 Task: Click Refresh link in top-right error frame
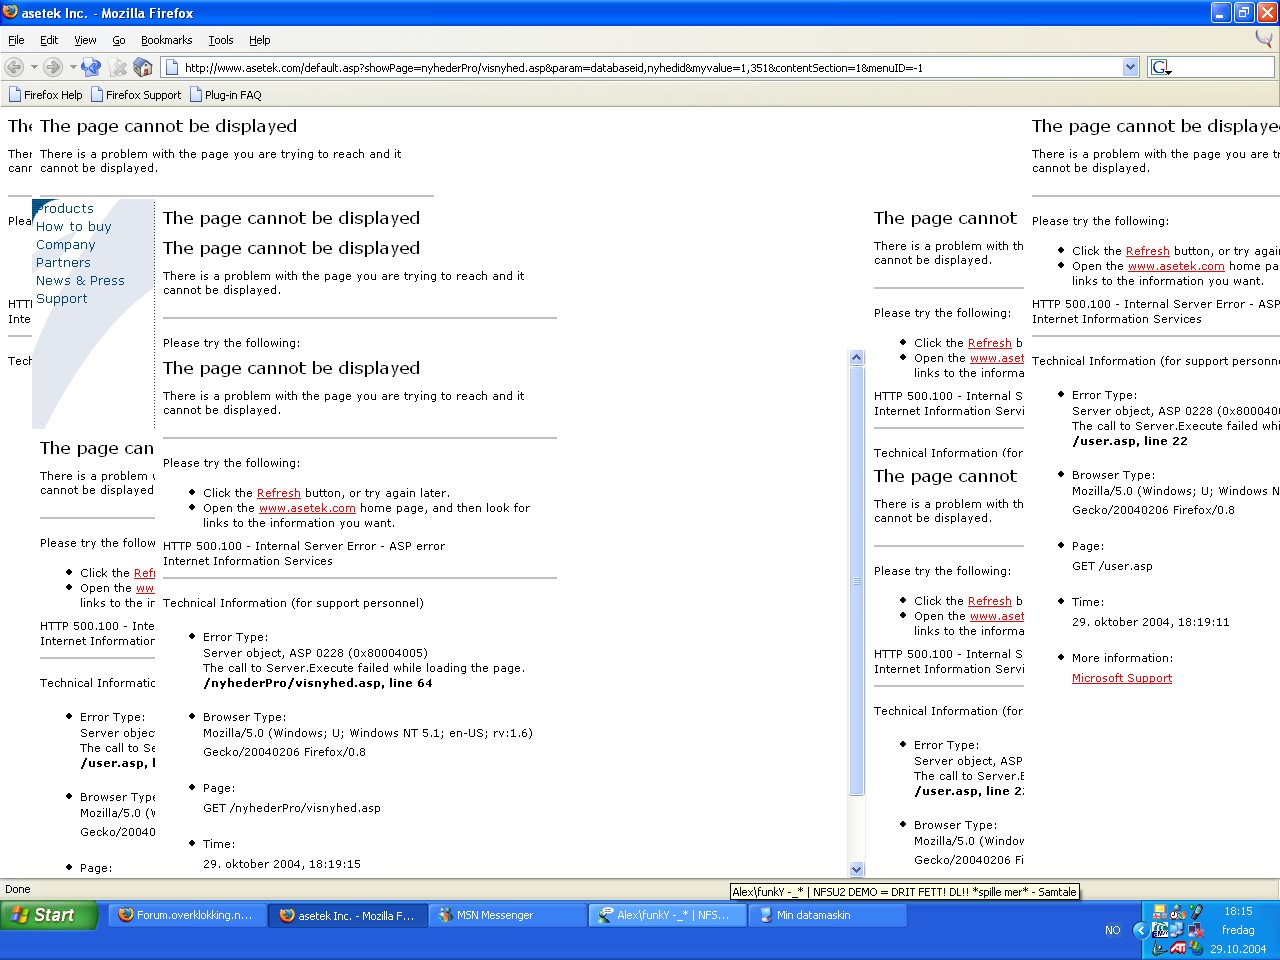1148,251
